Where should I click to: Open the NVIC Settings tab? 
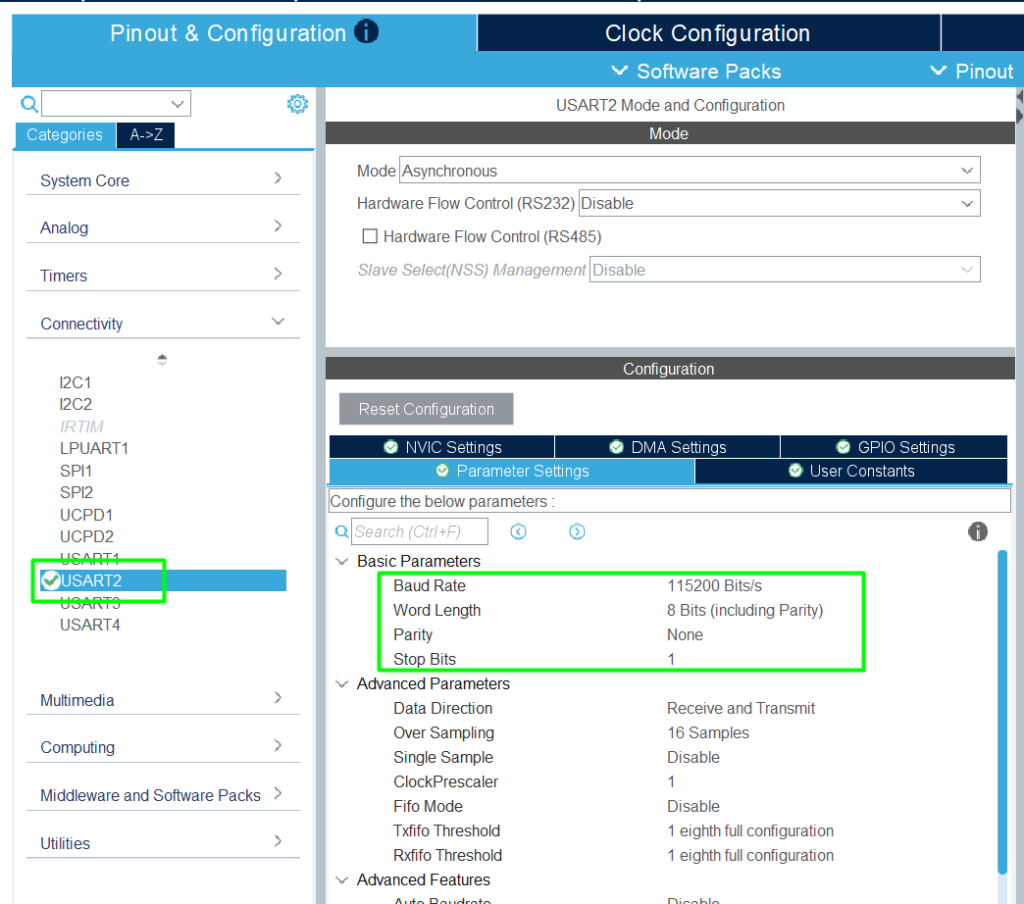[x=442, y=447]
